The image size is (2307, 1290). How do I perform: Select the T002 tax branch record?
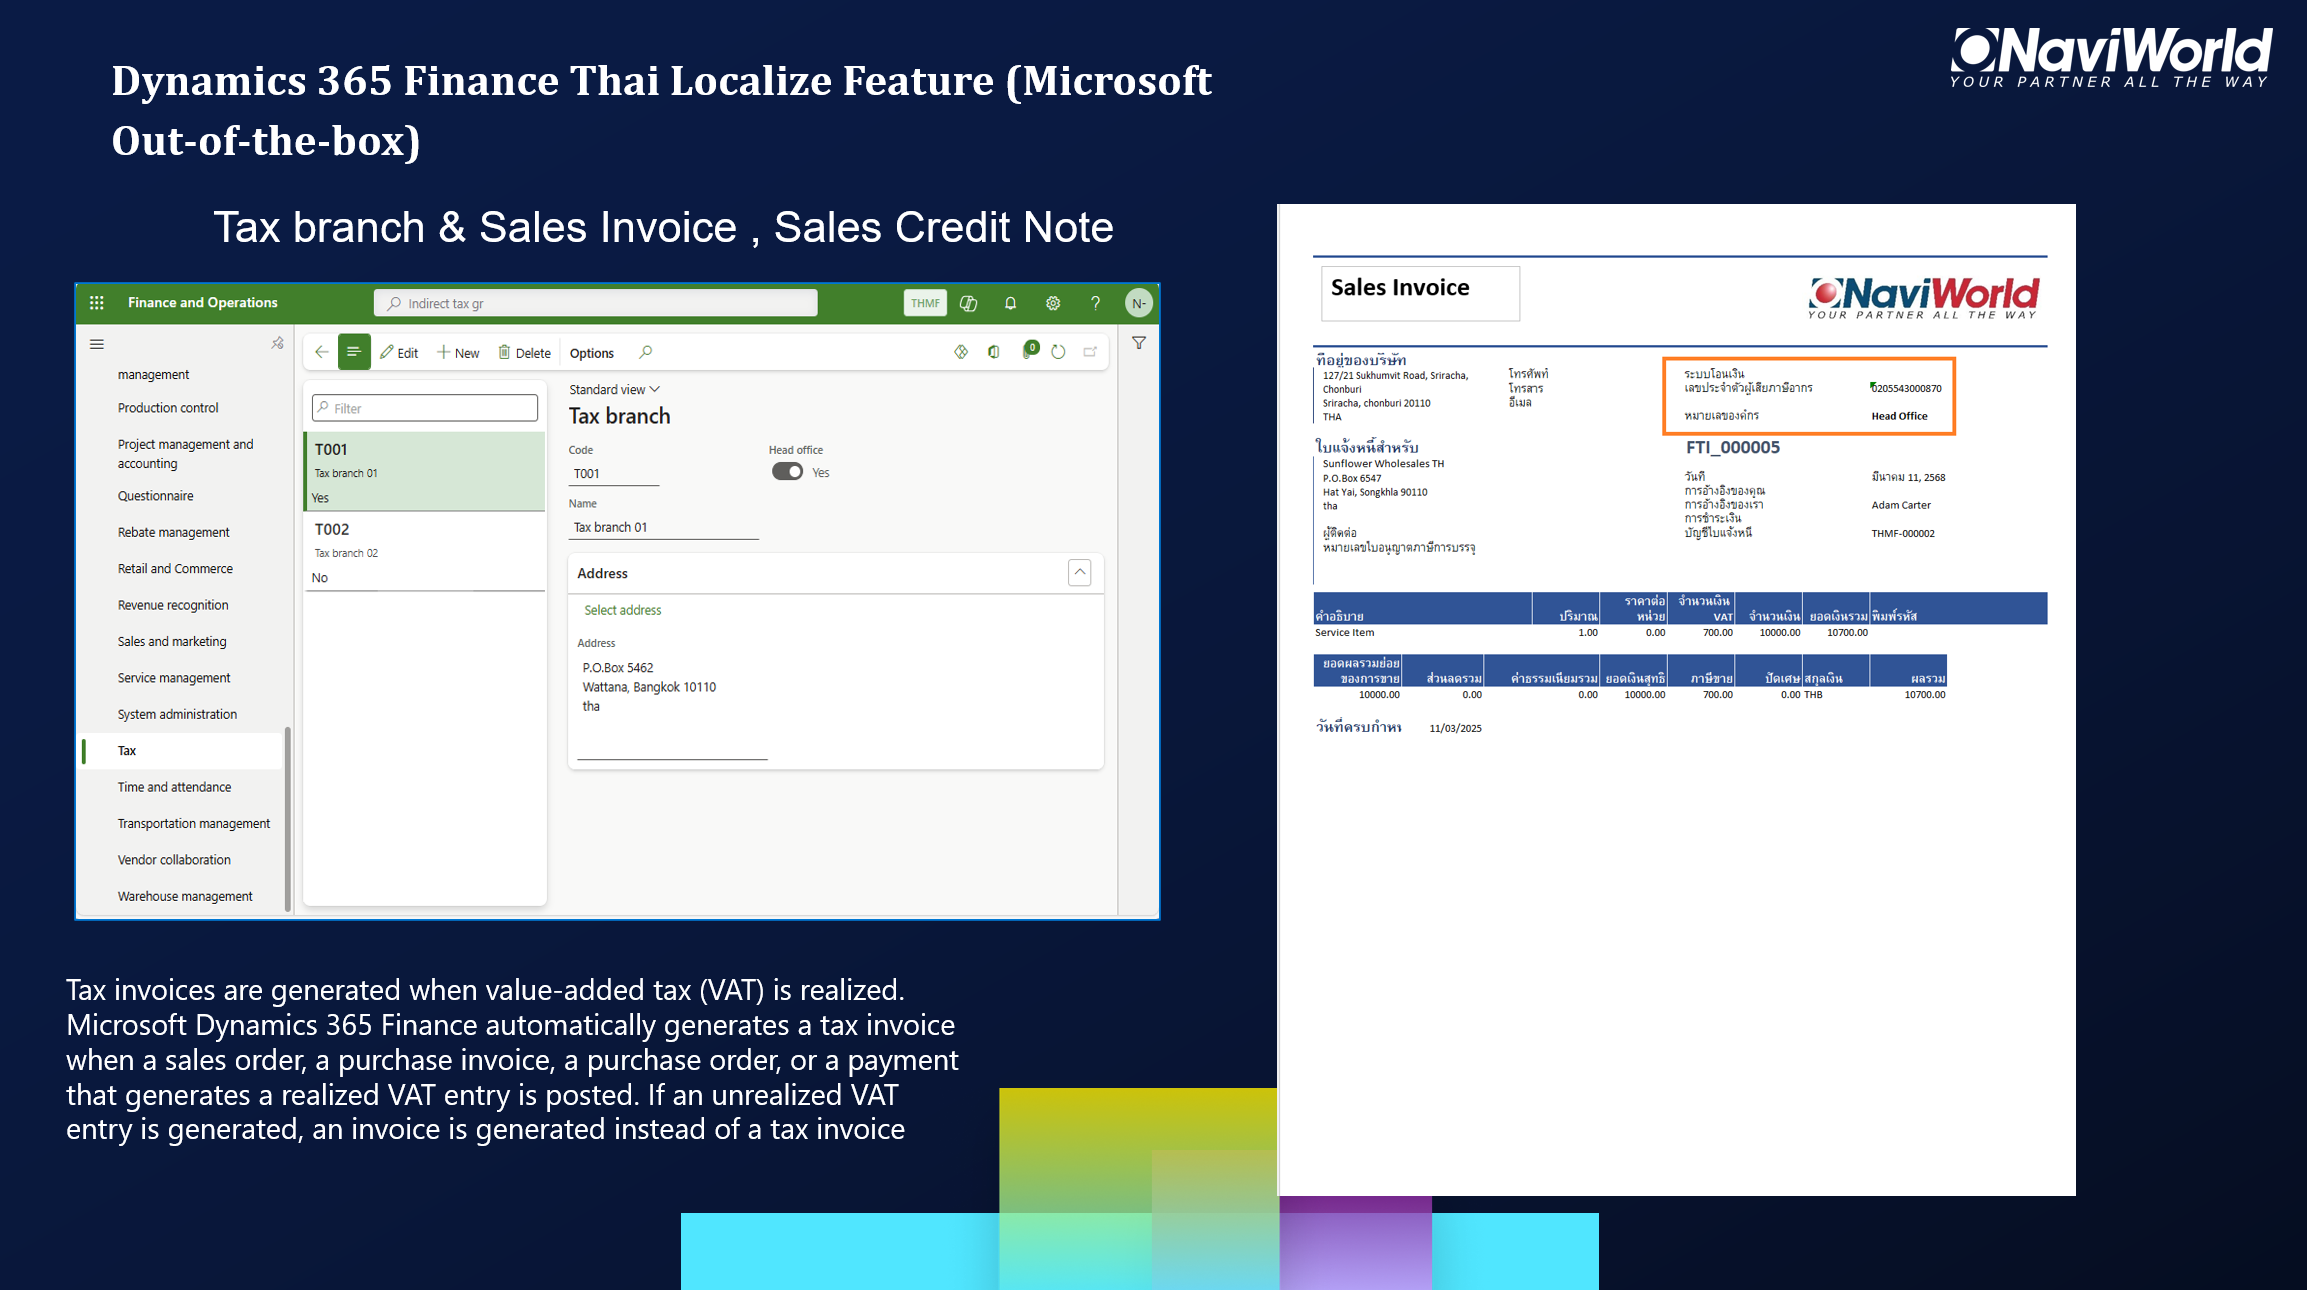(425, 552)
